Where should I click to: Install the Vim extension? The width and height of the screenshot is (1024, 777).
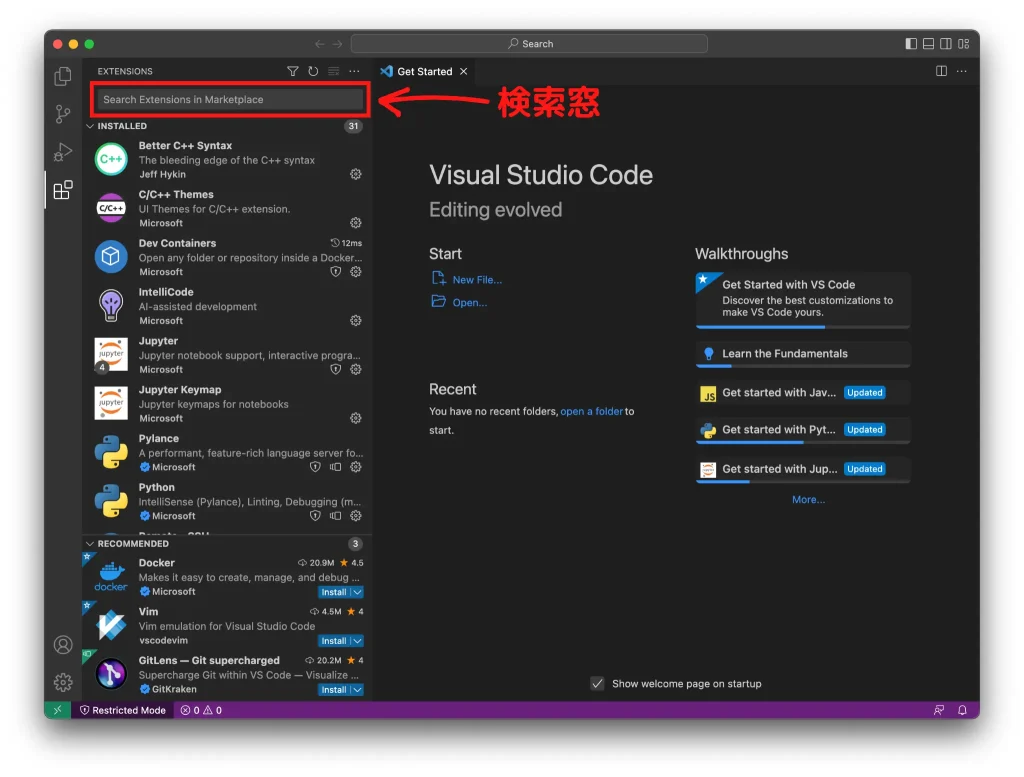click(x=334, y=641)
